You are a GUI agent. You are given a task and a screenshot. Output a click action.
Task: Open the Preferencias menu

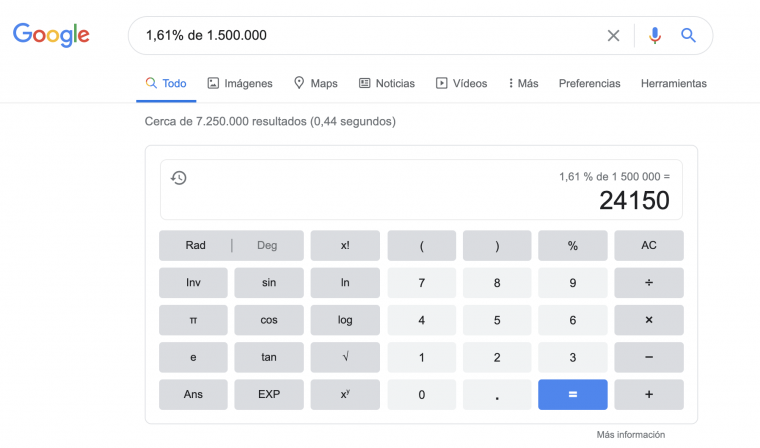click(589, 84)
